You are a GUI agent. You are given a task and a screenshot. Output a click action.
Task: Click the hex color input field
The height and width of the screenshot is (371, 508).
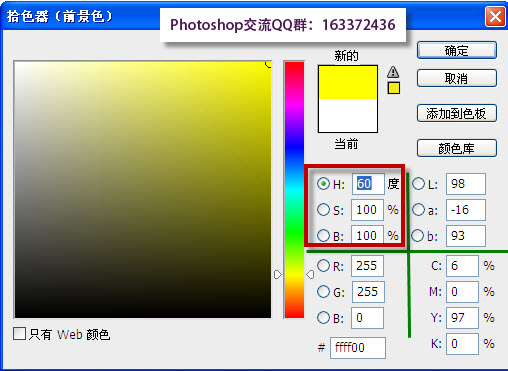click(358, 348)
